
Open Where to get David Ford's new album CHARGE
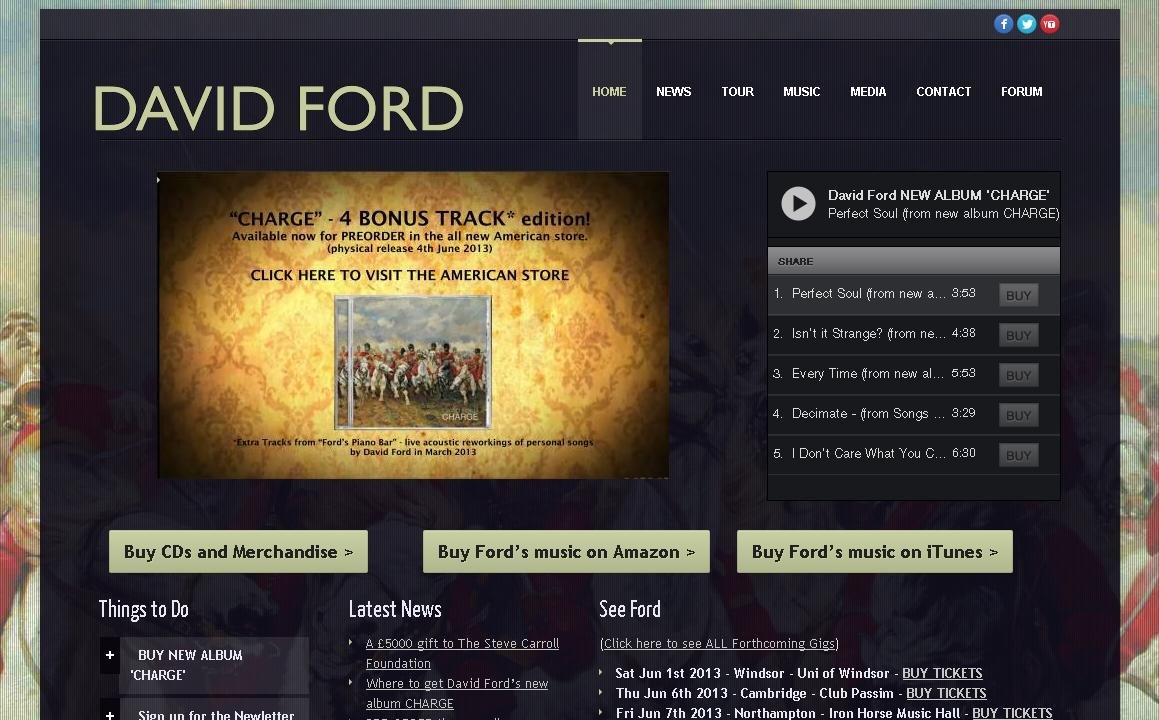[x=457, y=693]
